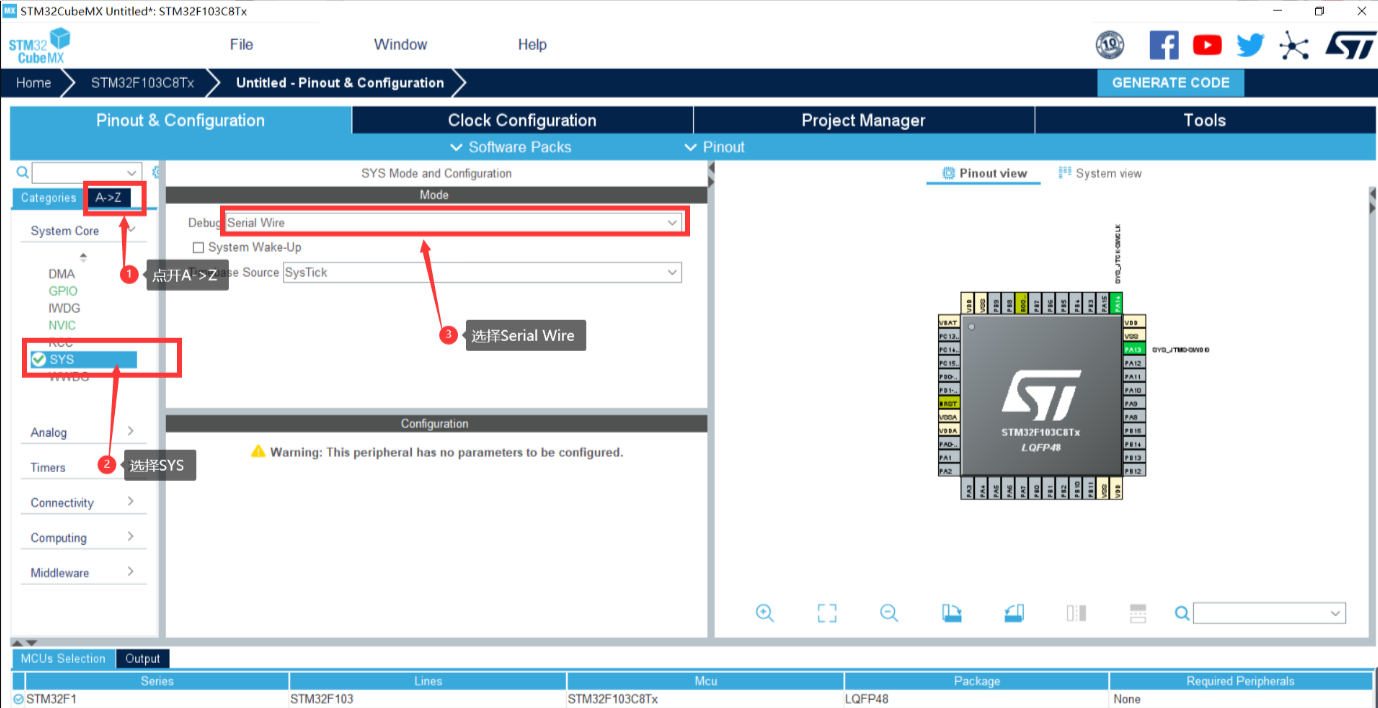
Task: Open the peripheral search combo box
Action: click(87, 172)
